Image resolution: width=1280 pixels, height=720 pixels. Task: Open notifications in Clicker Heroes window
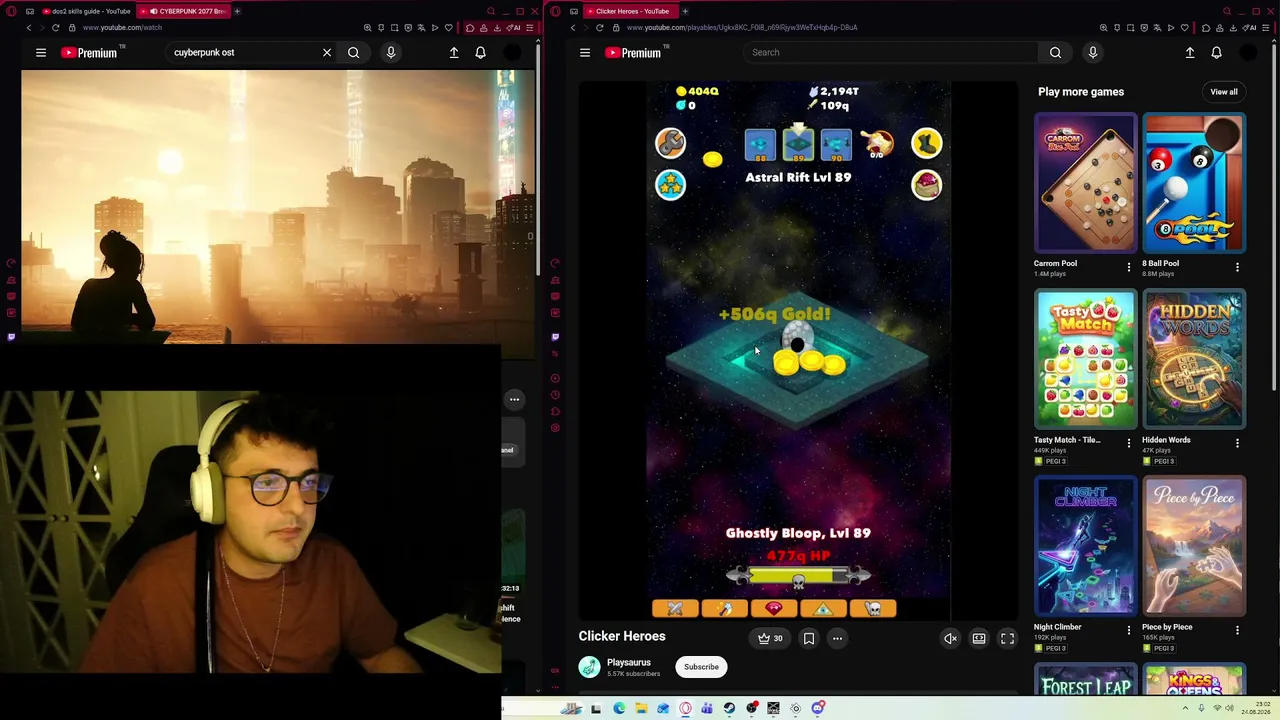point(1217,53)
